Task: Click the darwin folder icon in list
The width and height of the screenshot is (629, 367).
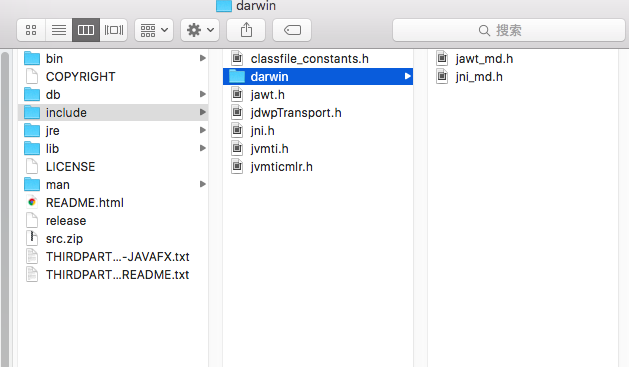Action: (x=237, y=76)
